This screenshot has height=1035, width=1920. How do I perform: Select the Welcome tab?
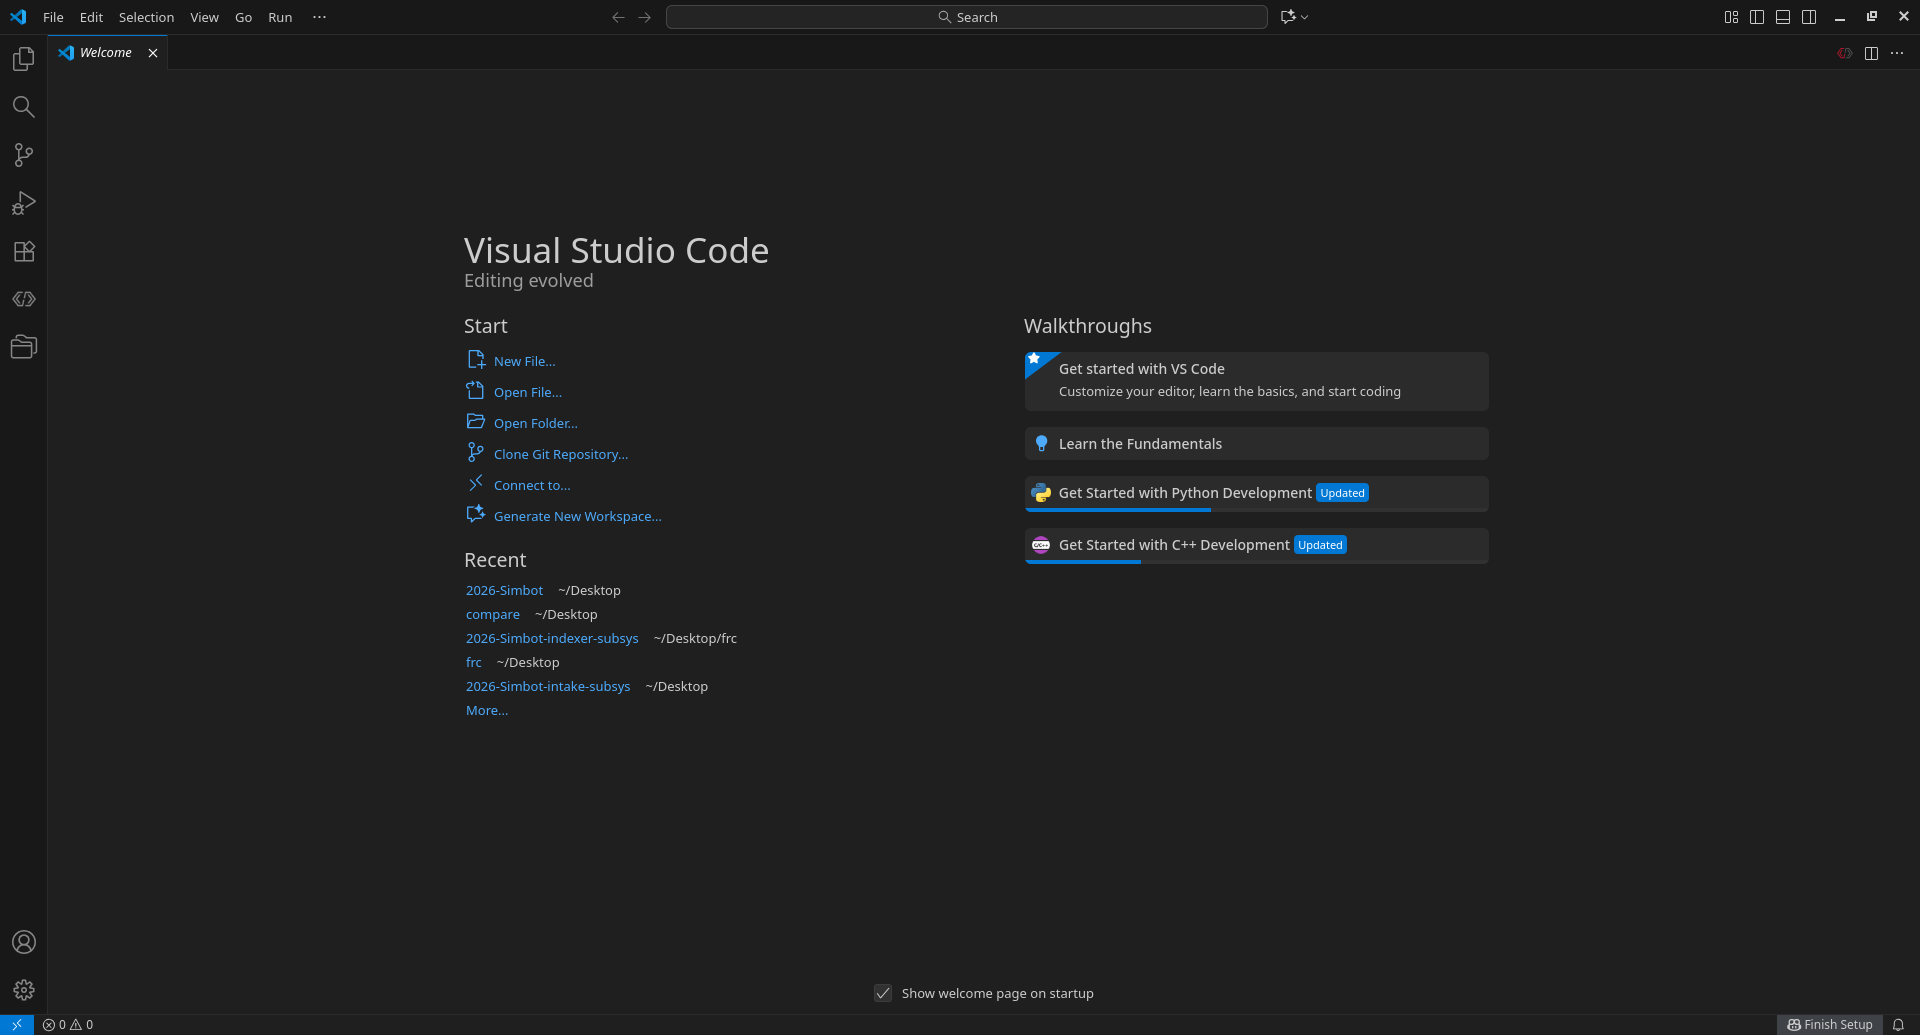(106, 53)
